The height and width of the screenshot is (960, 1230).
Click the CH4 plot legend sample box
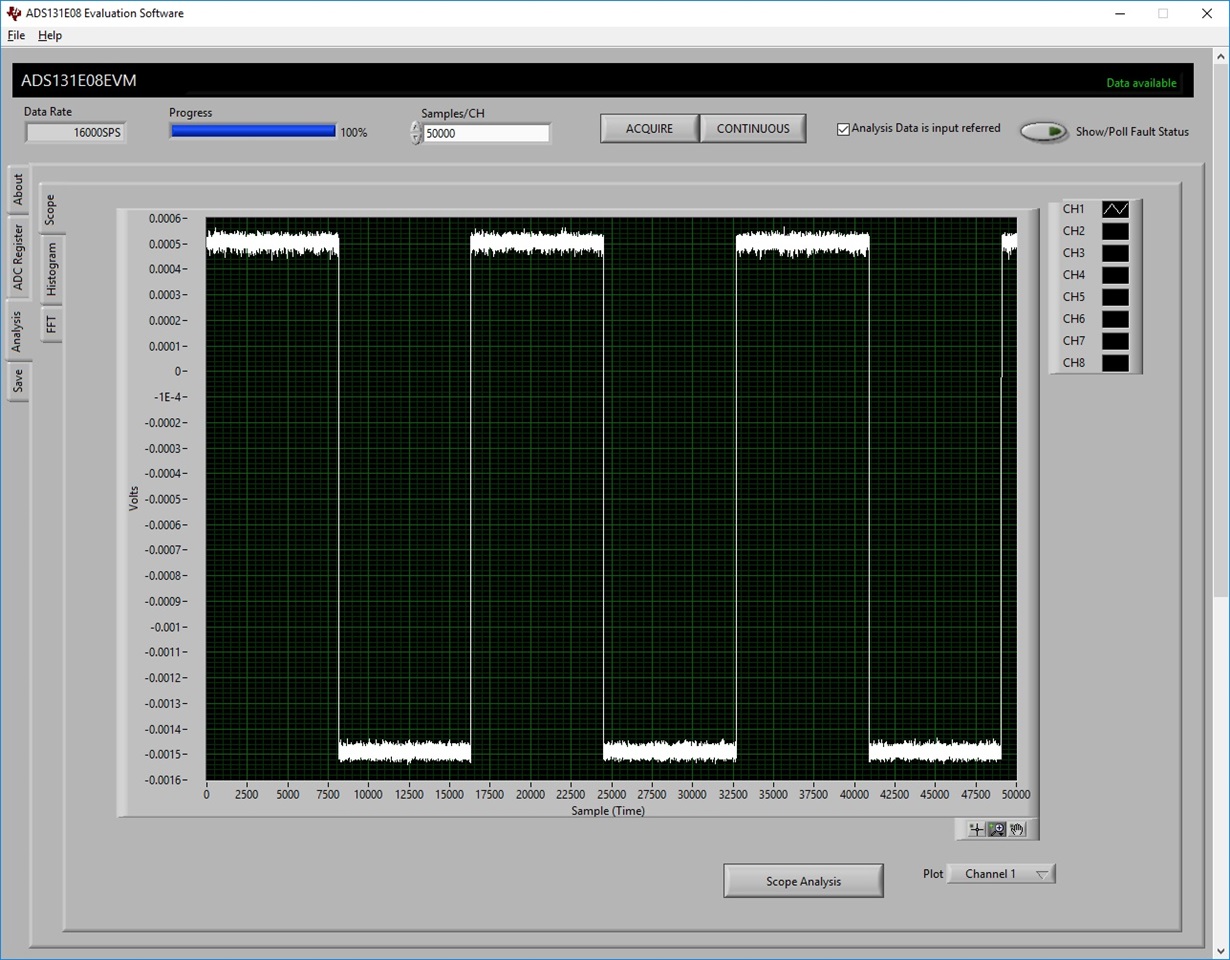(x=1115, y=275)
